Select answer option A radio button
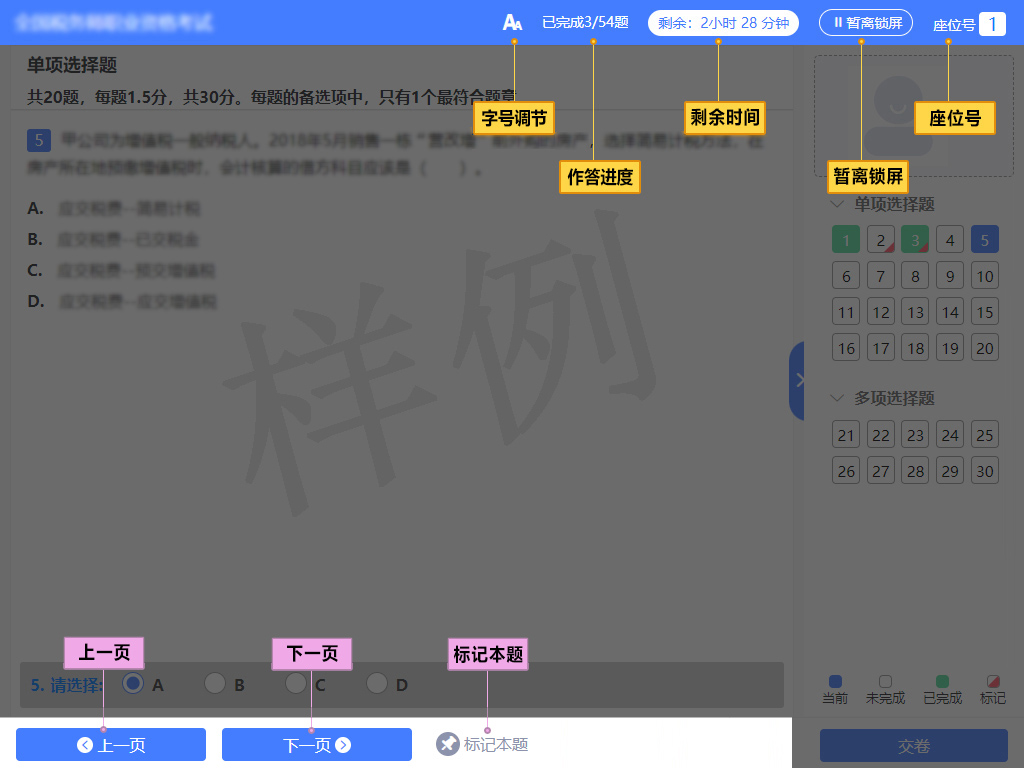 point(132,684)
